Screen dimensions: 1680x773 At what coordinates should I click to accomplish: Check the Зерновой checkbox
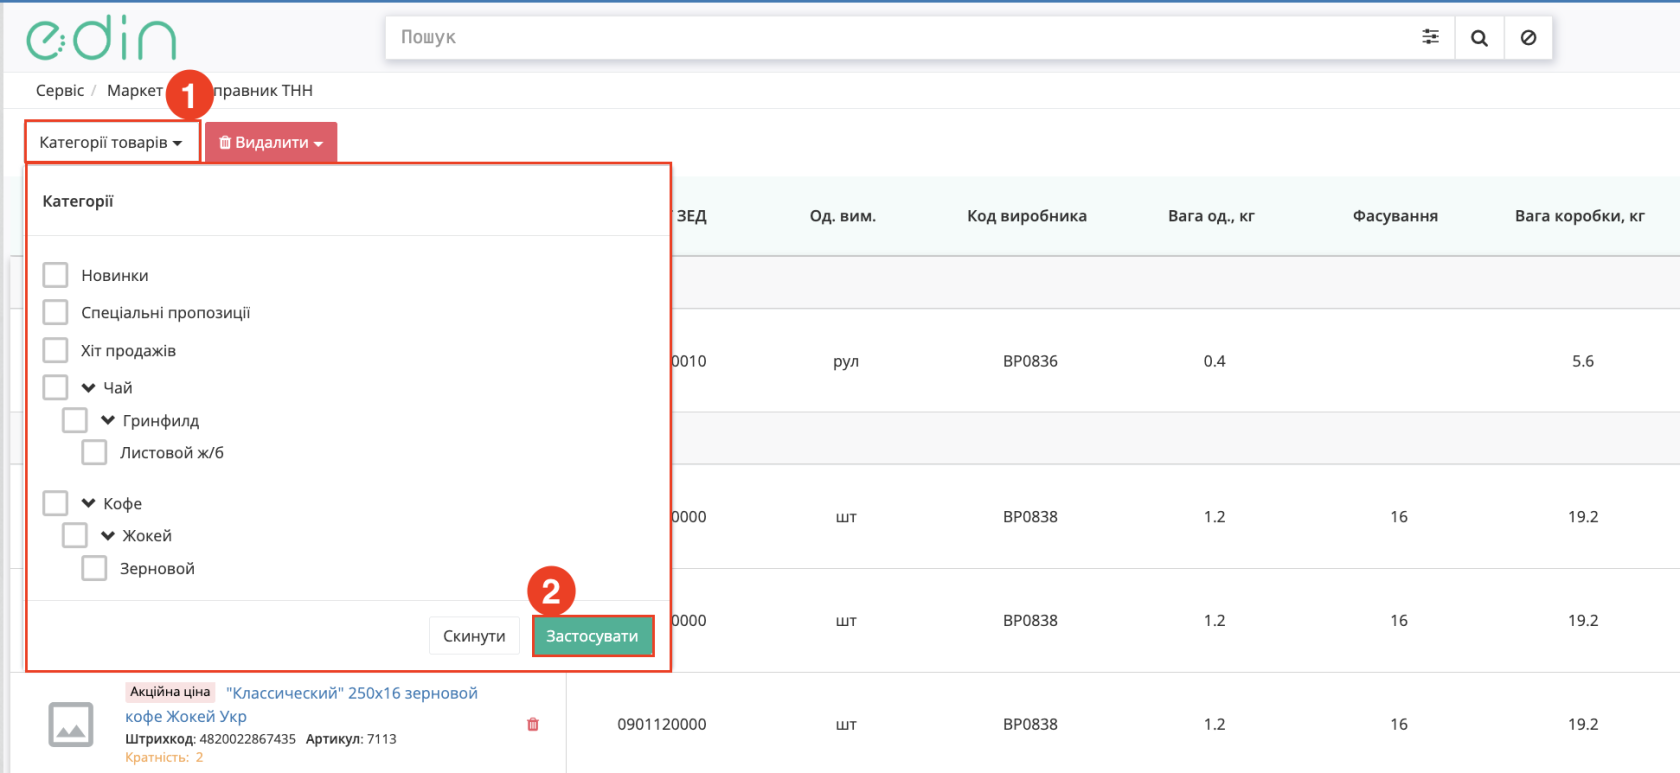coord(94,568)
